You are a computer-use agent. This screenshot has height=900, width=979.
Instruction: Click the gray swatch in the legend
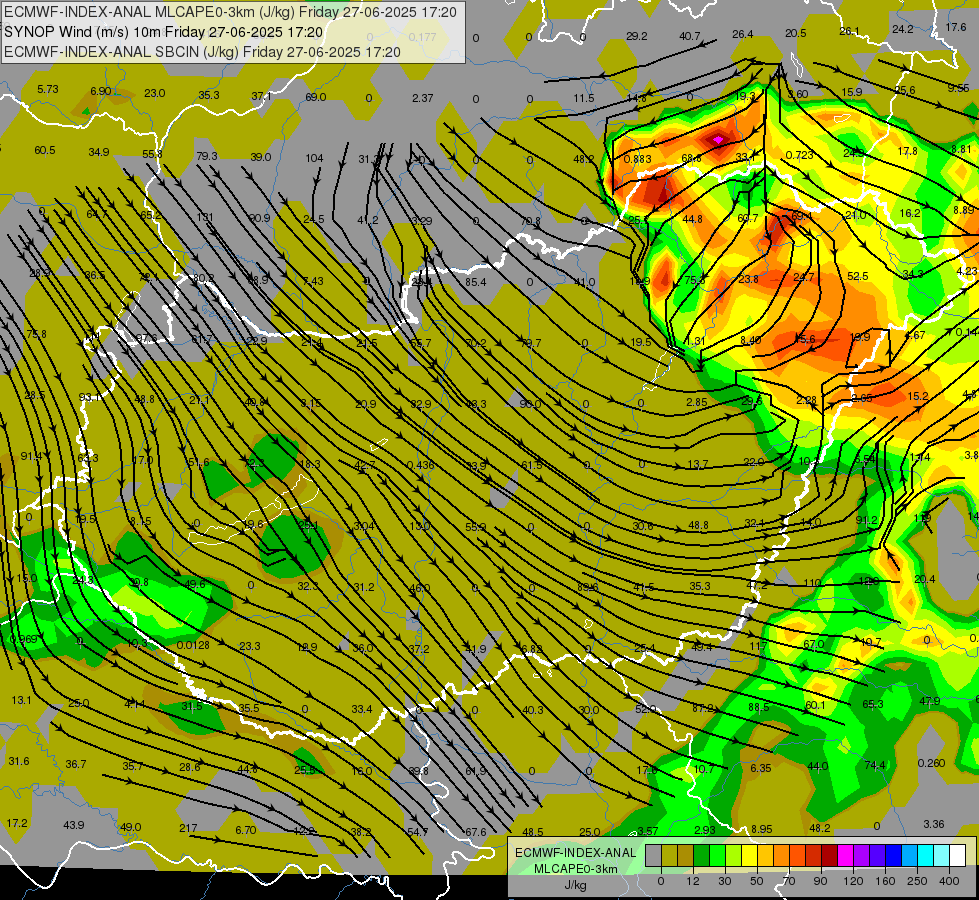(654, 856)
